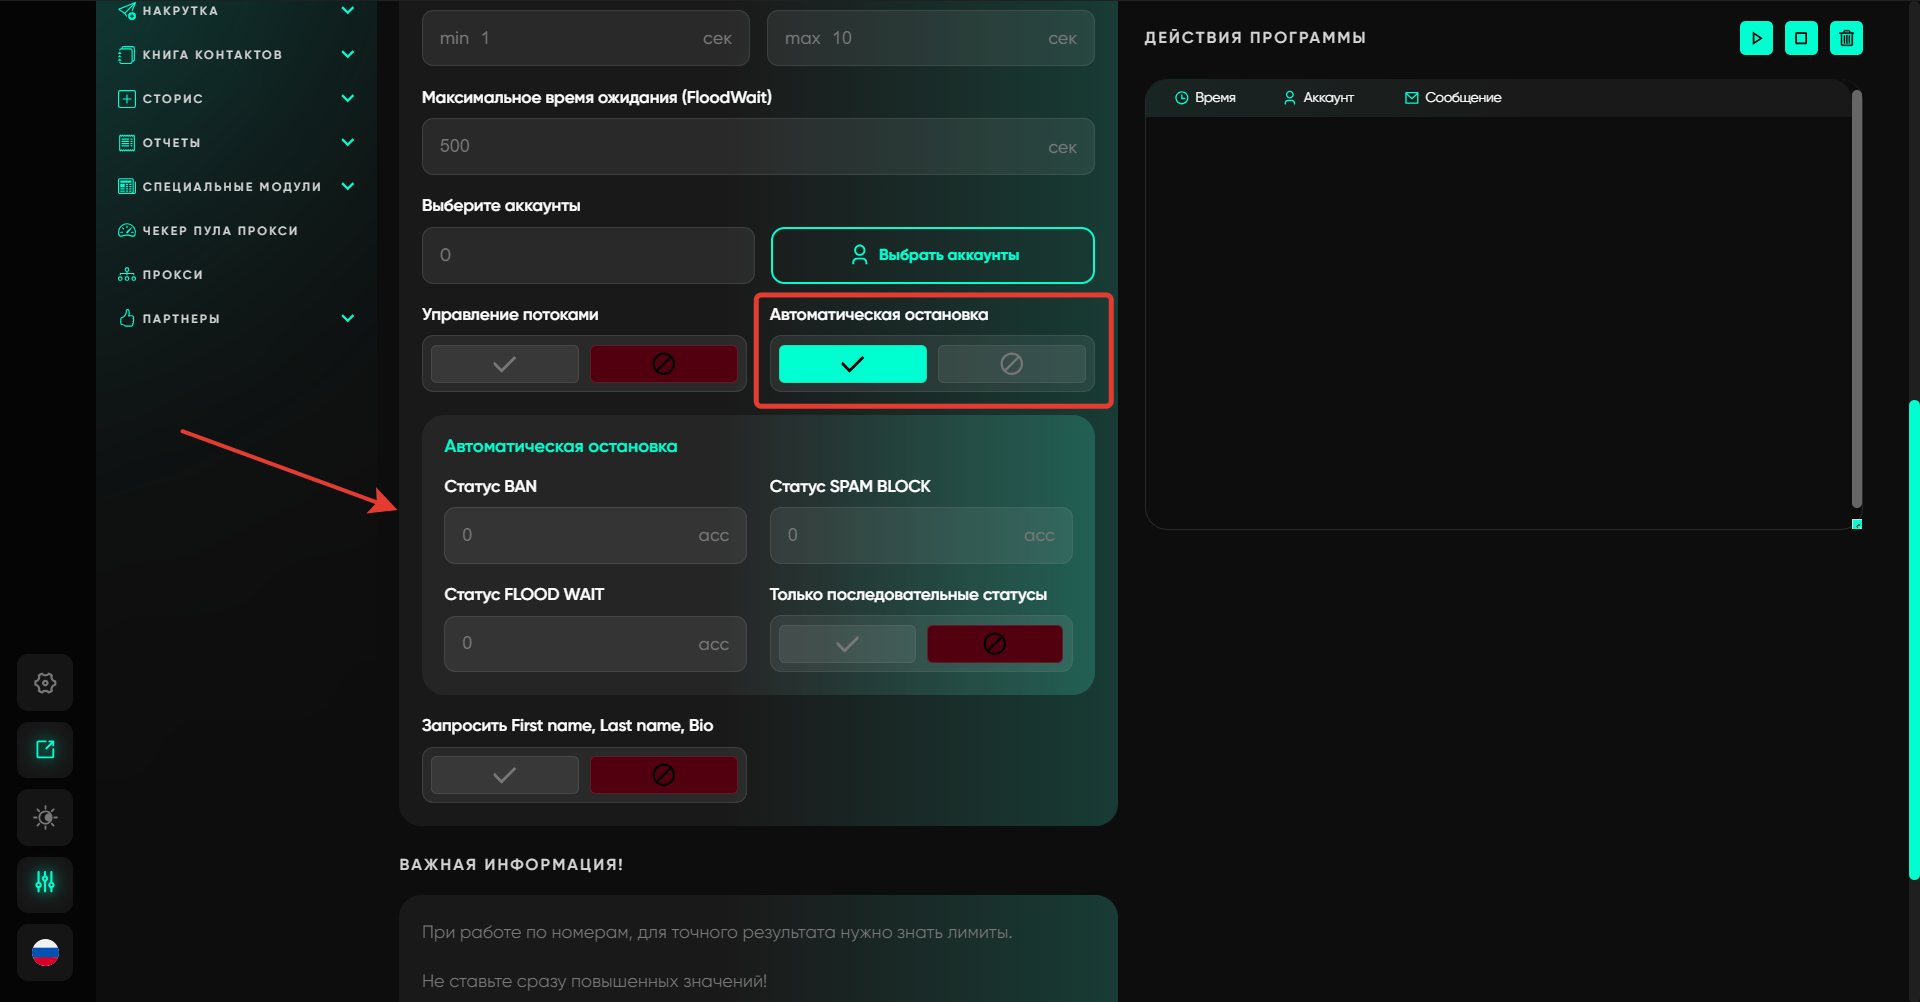This screenshot has height=1002, width=1920.
Task: Open settings gear in left sidebar
Action: click(x=45, y=683)
